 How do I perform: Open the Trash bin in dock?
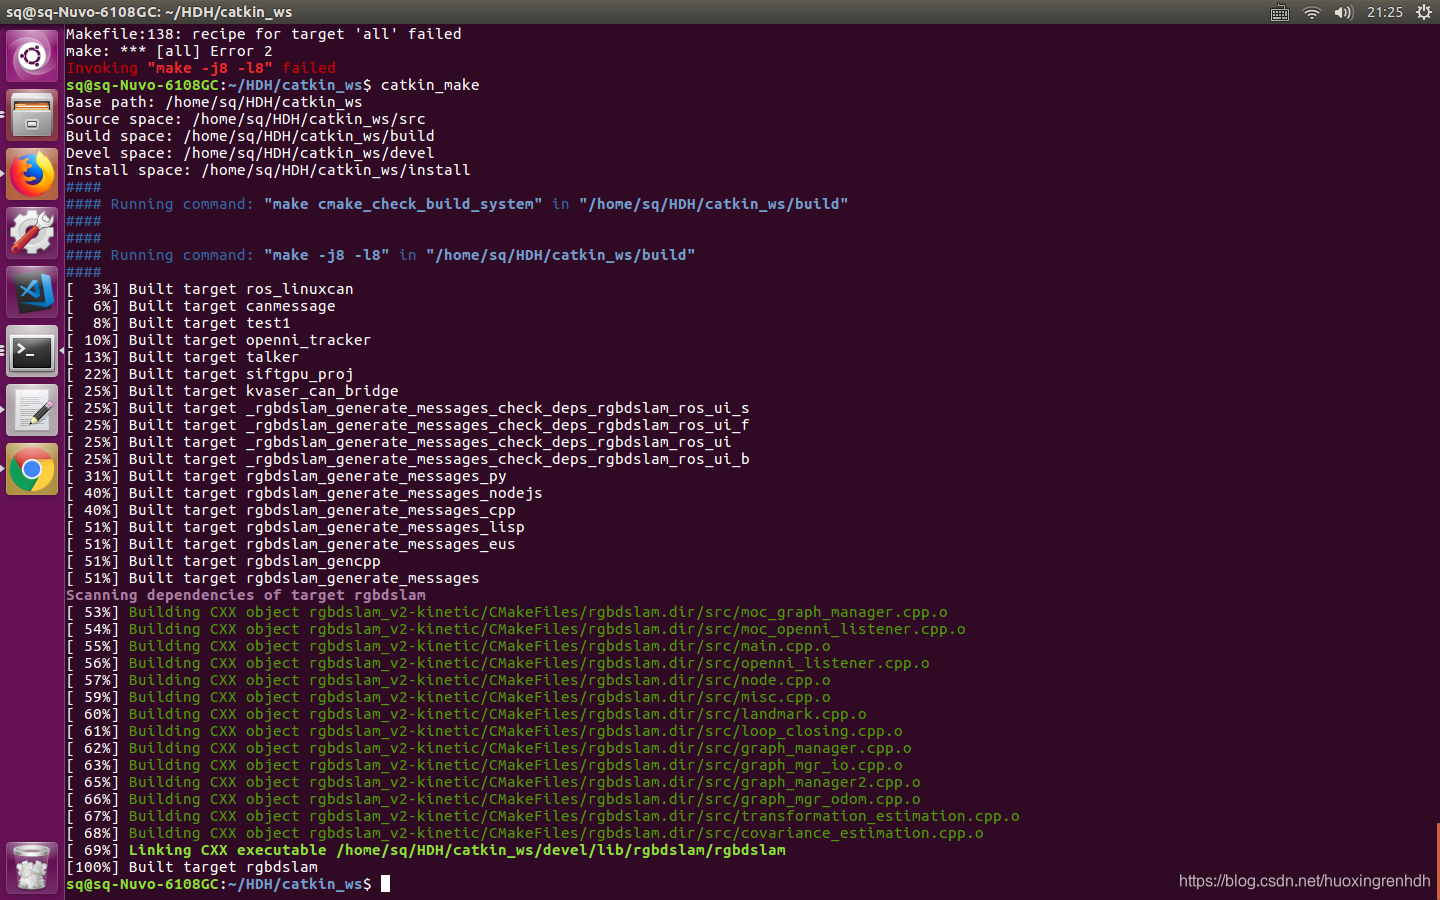pyautogui.click(x=32, y=867)
